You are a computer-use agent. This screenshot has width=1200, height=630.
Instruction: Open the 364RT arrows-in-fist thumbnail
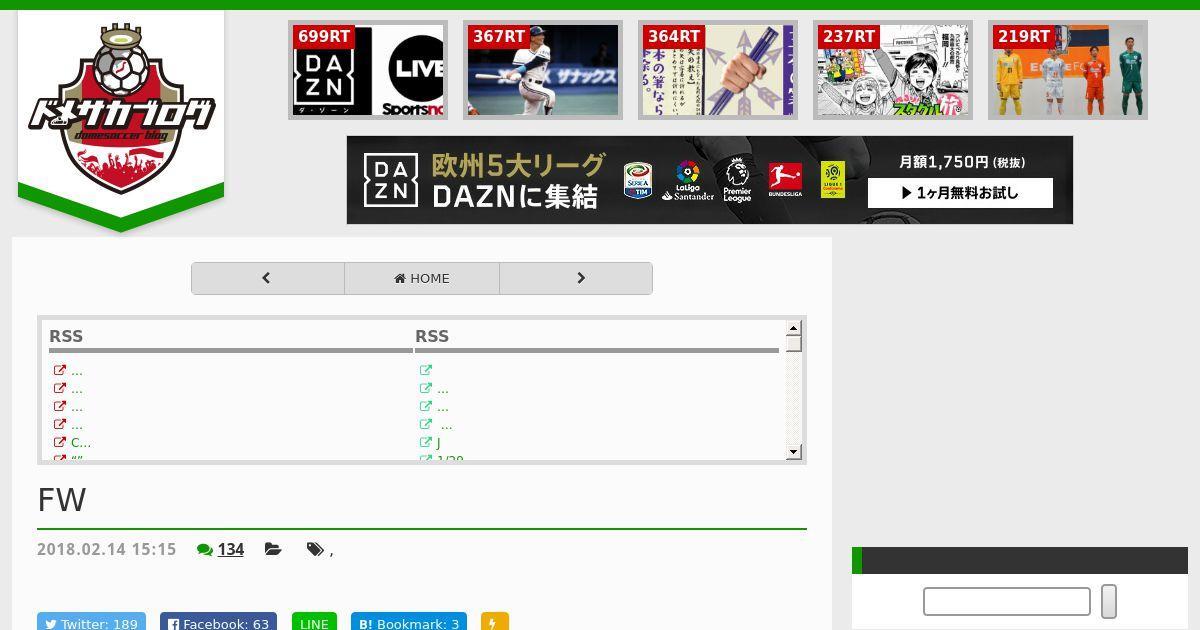tap(718, 70)
